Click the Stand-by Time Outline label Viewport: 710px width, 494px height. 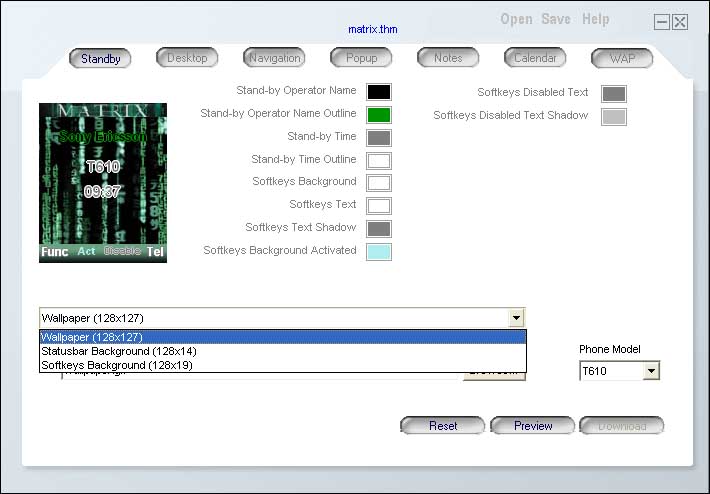point(304,159)
